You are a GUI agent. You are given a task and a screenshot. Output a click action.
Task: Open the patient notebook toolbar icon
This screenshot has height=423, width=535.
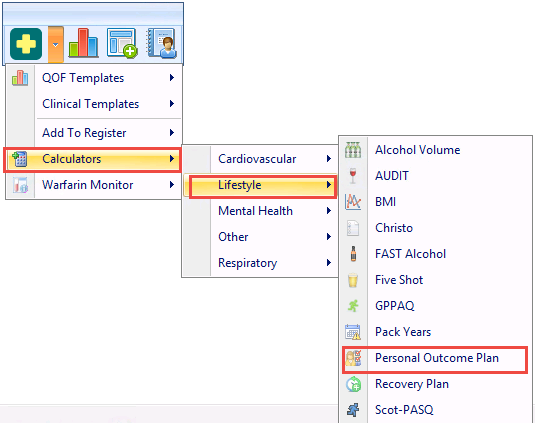(162, 43)
